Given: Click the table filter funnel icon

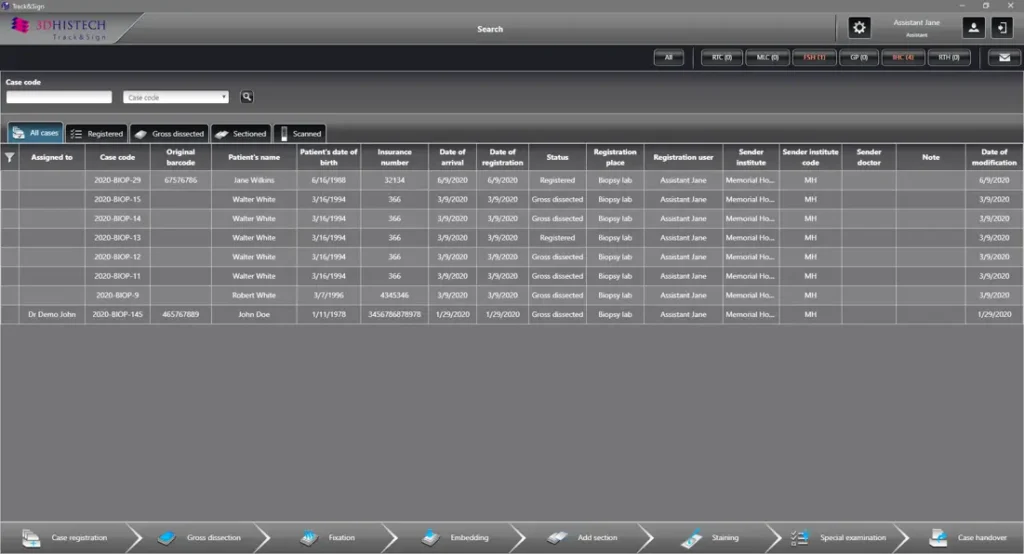Looking at the screenshot, I should 9,157.
